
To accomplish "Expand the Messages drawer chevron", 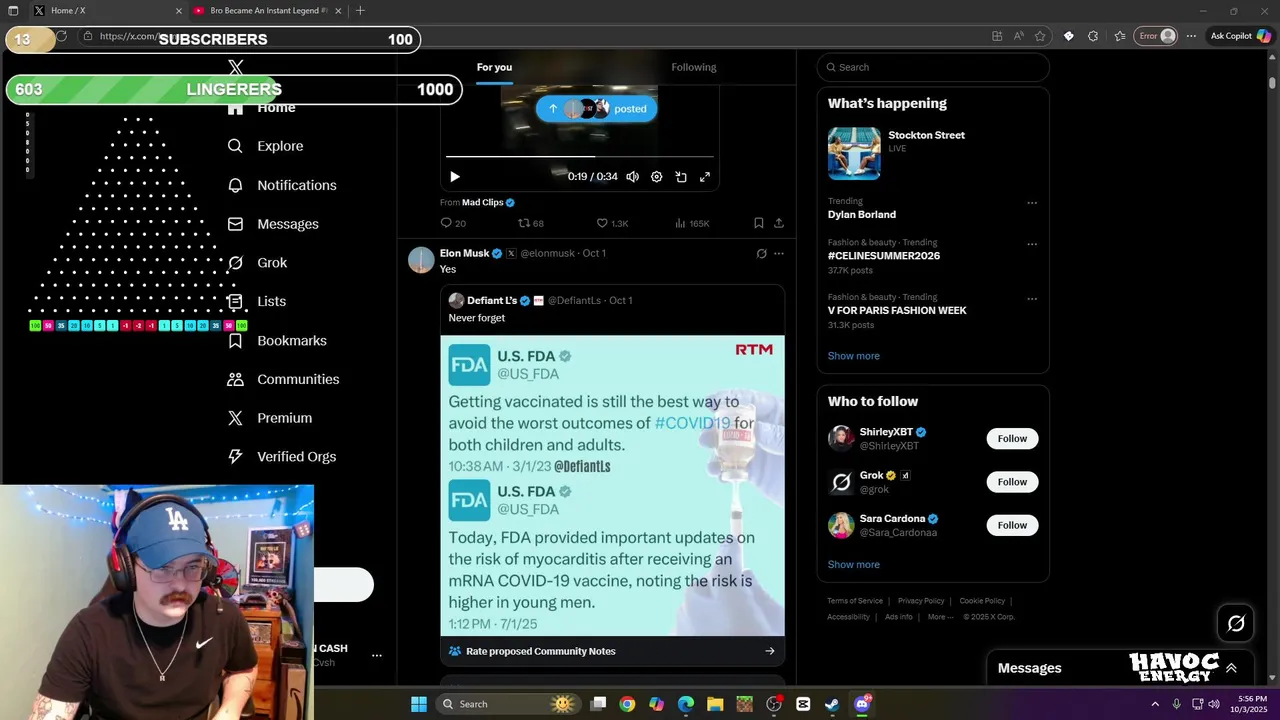I will coord(1231,668).
